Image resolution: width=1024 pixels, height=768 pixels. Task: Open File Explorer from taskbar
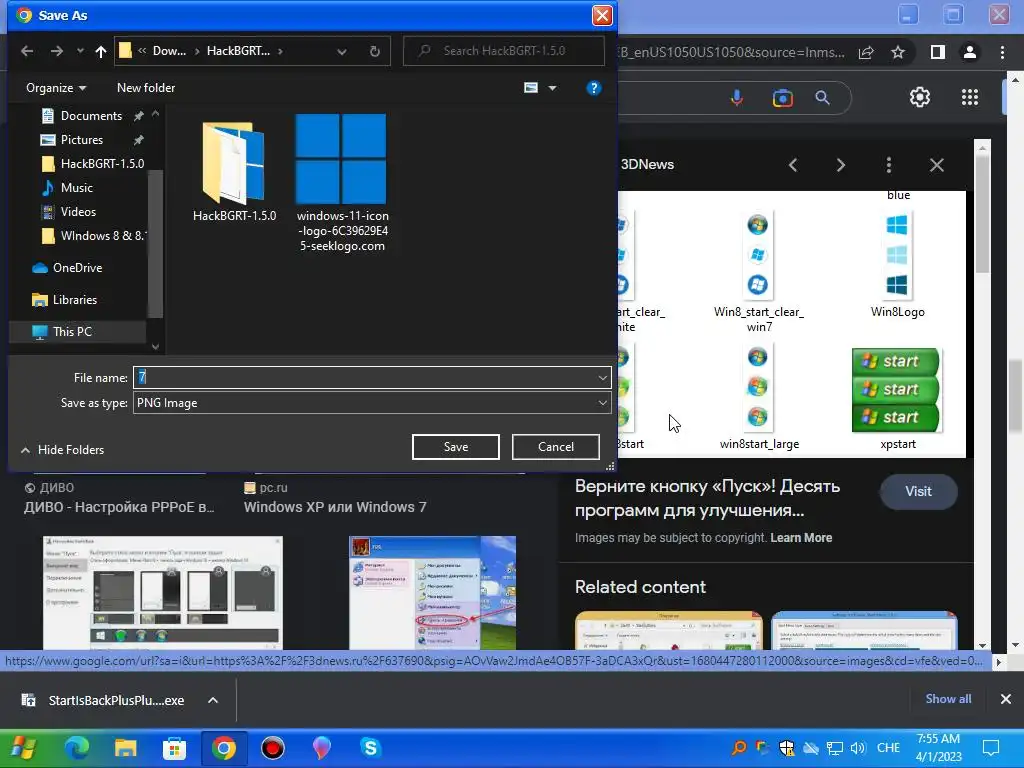[125, 748]
